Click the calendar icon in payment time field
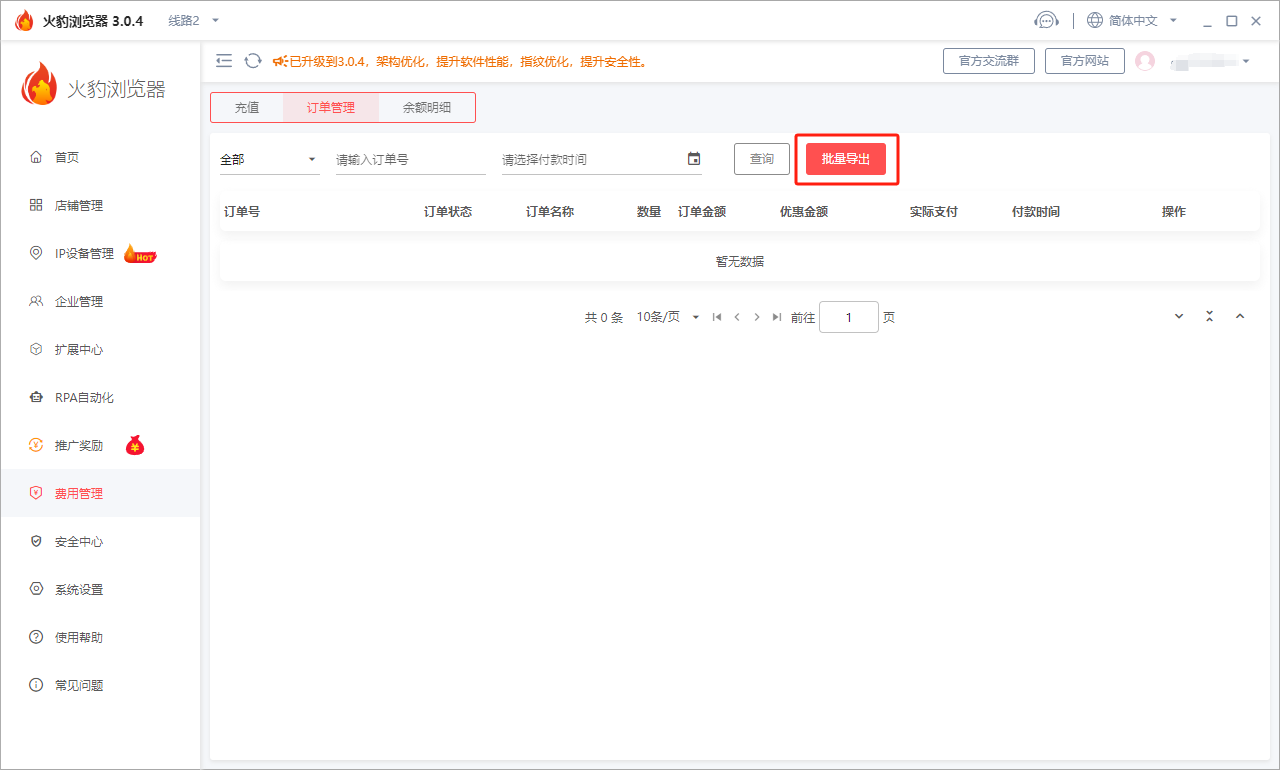Screen dimensions: 1280x770 coord(694,159)
